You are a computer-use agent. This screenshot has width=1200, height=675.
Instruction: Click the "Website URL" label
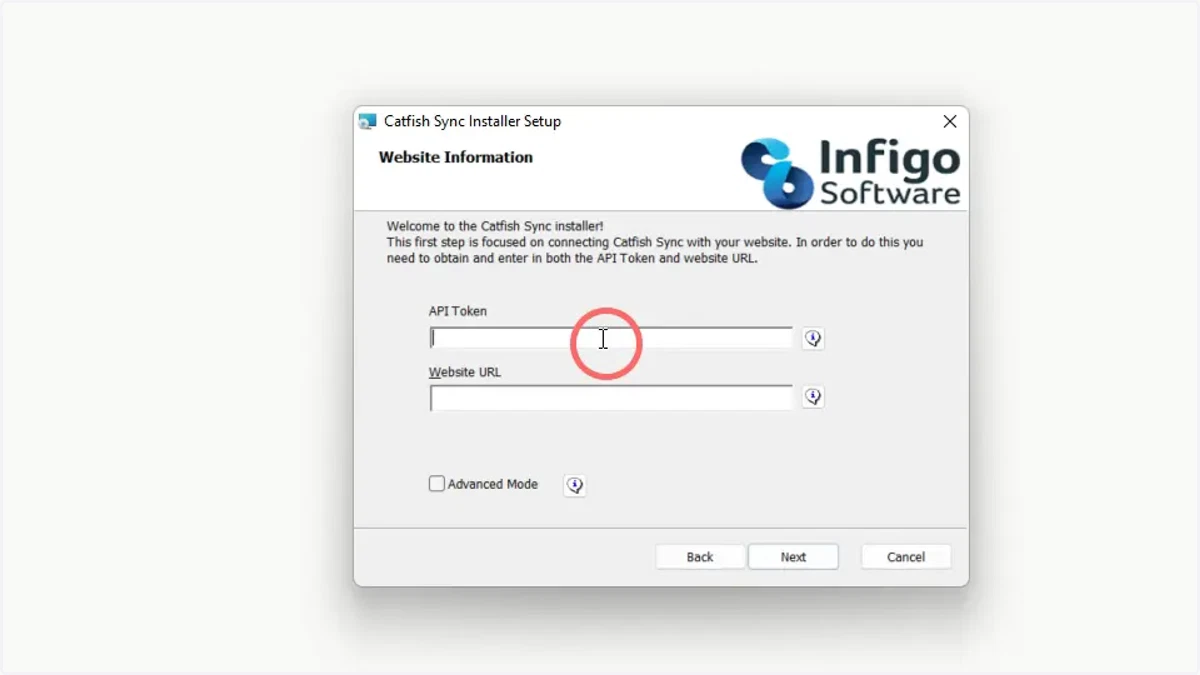[x=465, y=372]
